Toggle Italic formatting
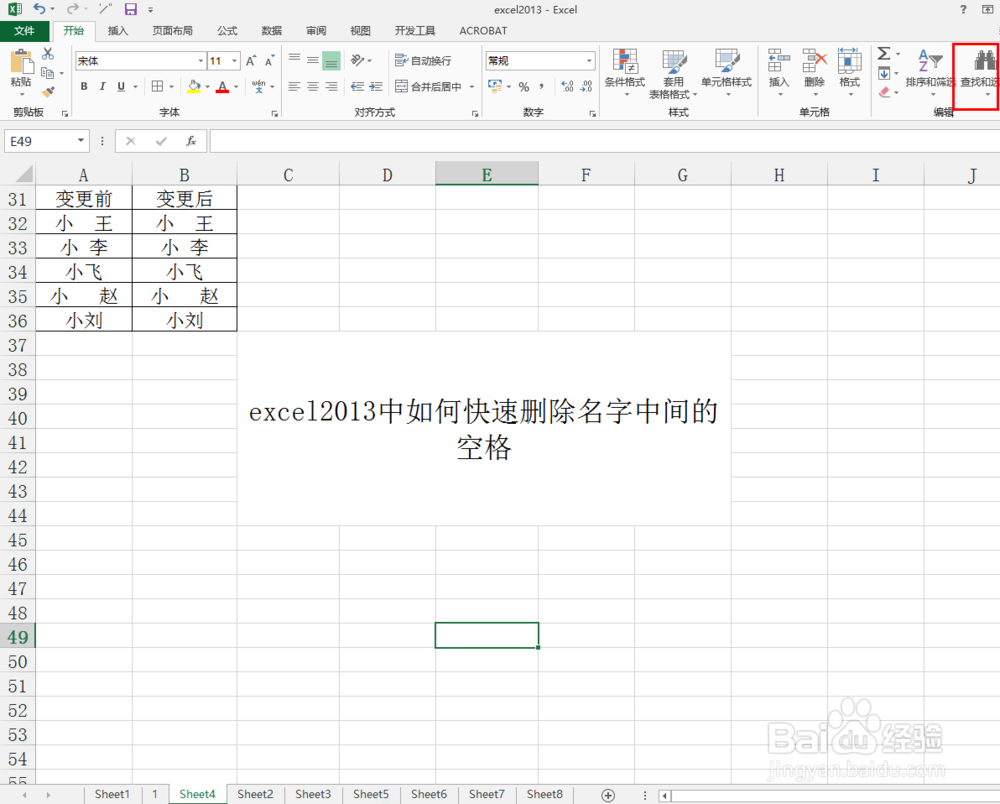The height and width of the screenshot is (804, 1000). (x=102, y=86)
